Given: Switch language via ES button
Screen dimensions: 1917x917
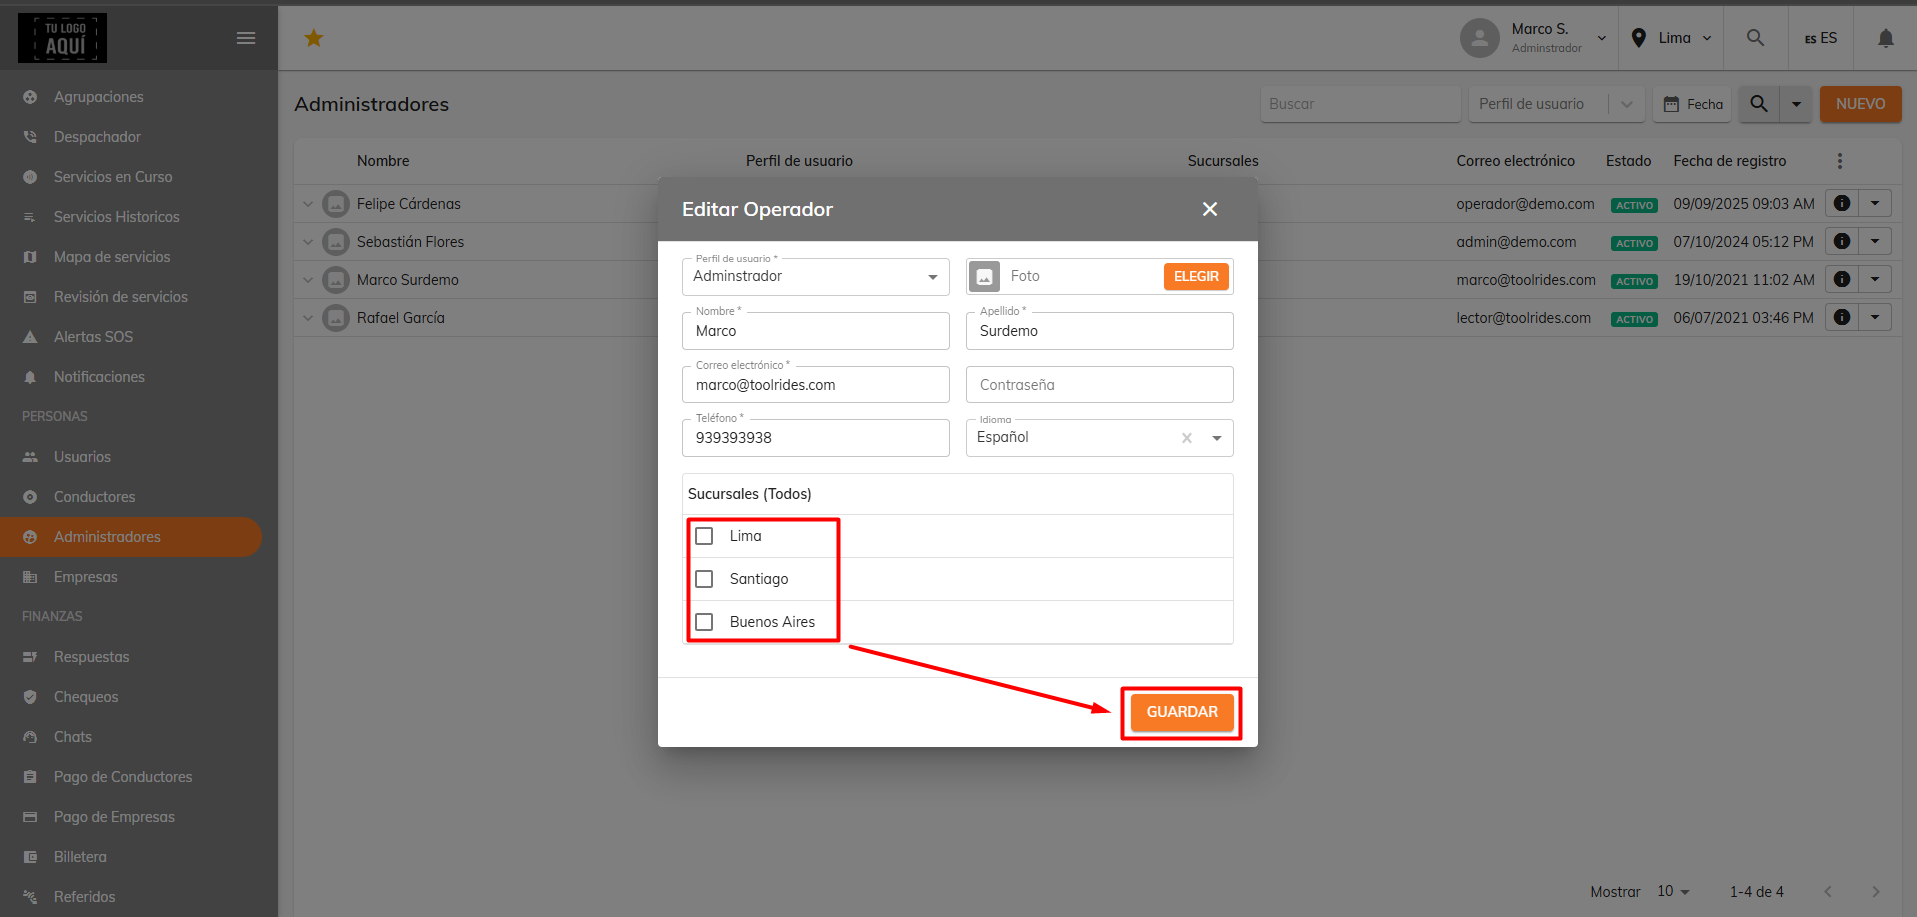Looking at the screenshot, I should (1821, 38).
